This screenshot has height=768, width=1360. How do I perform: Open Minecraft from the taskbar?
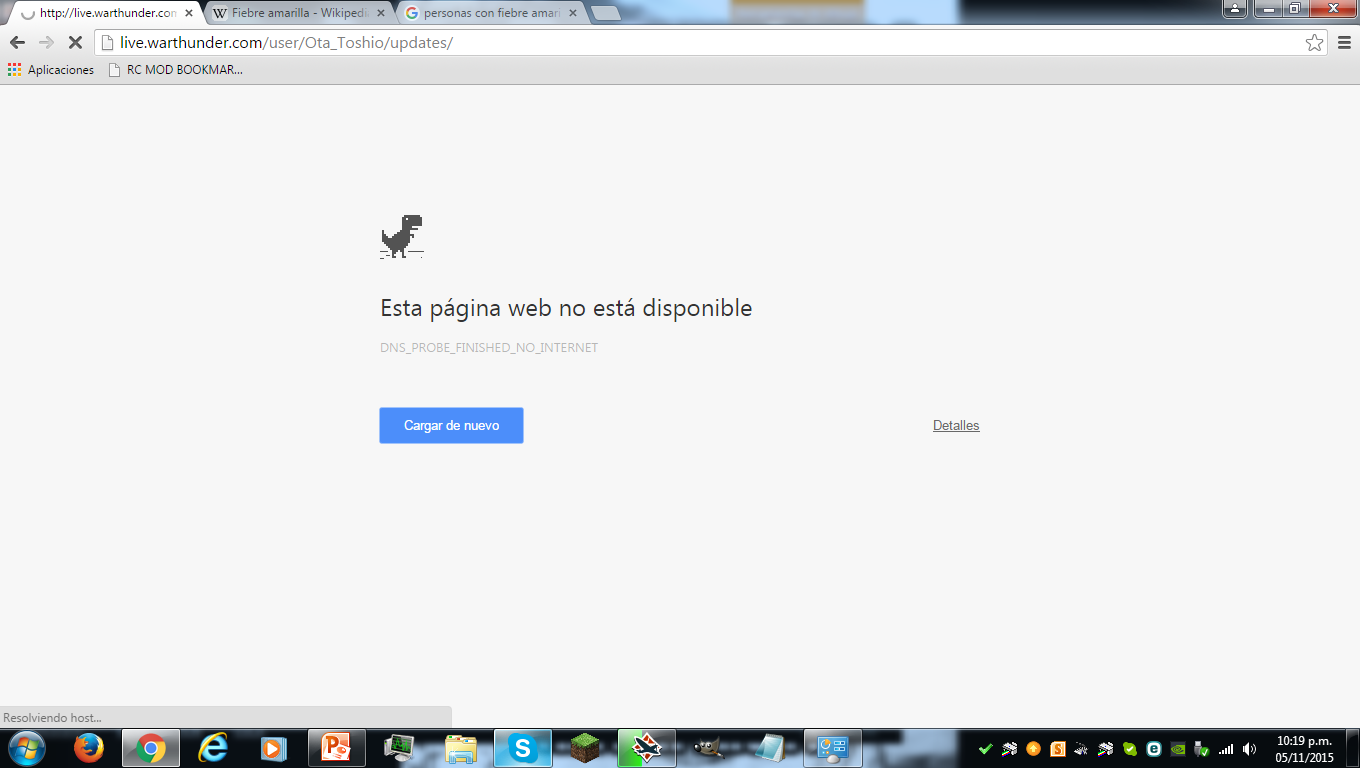tap(584, 747)
